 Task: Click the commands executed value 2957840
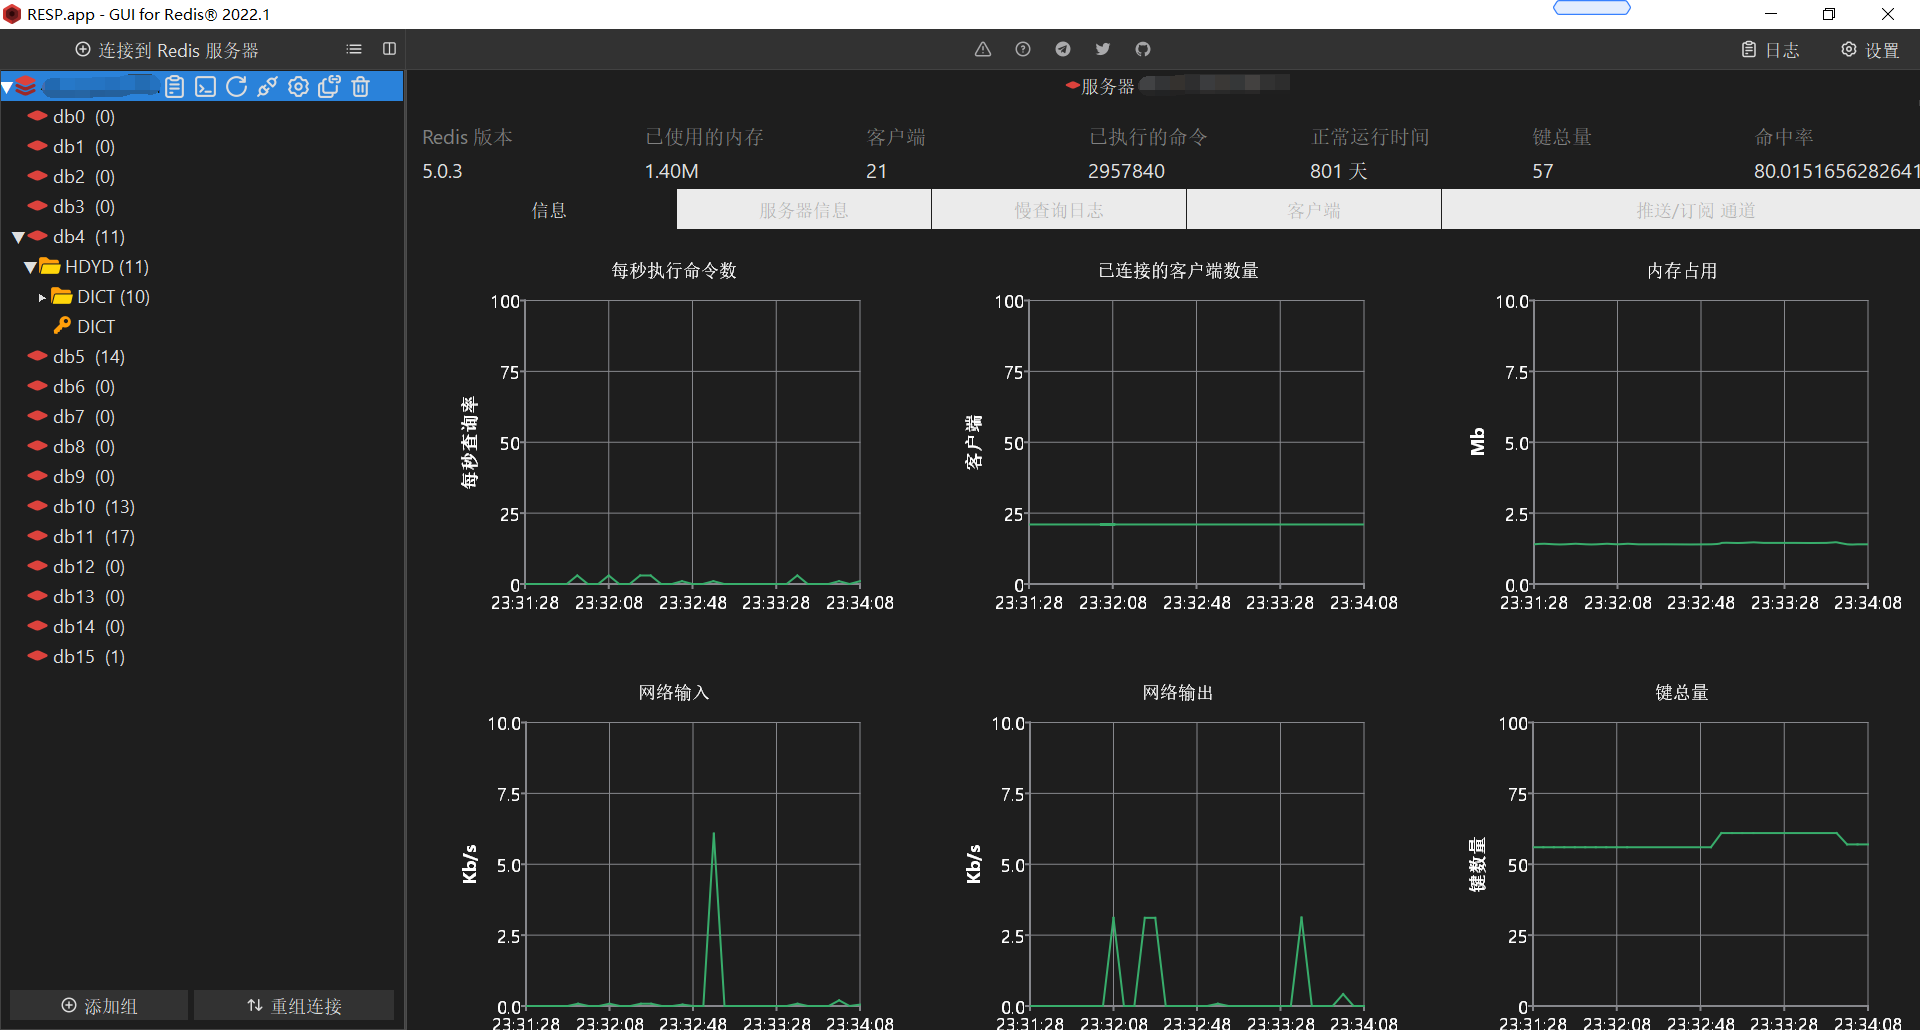click(x=1126, y=171)
